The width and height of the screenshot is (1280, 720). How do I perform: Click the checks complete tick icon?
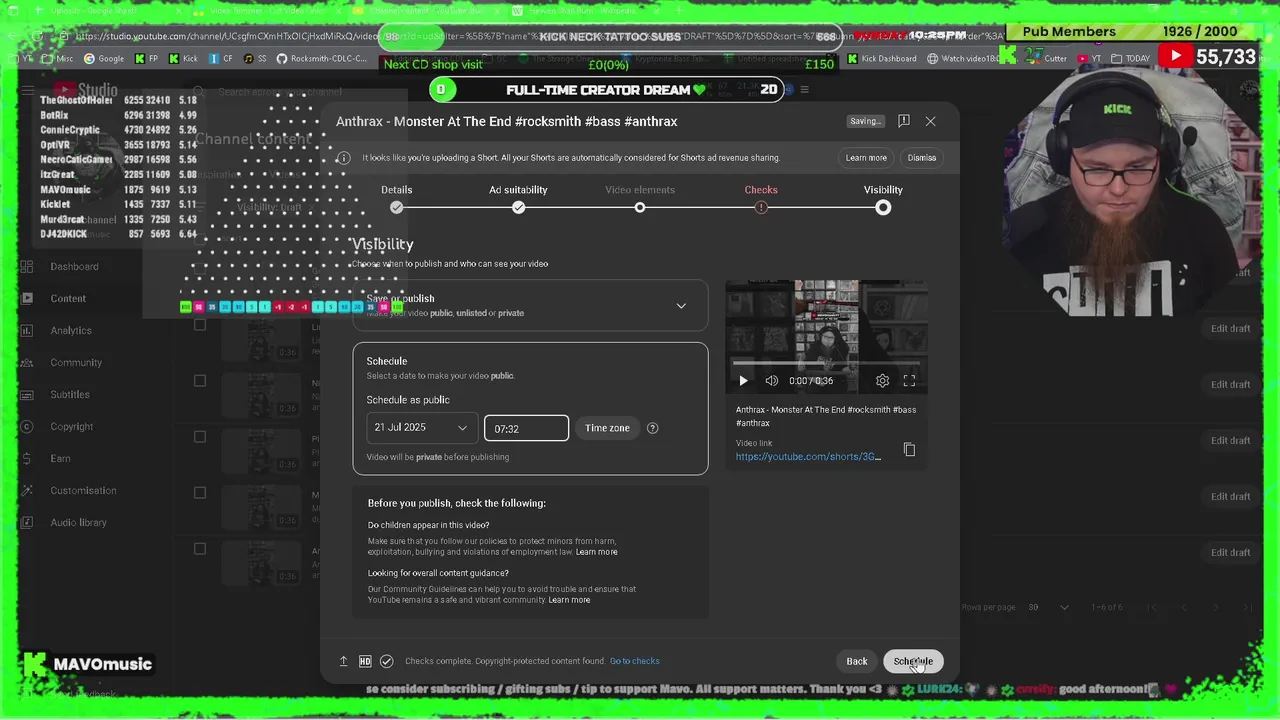click(x=387, y=661)
